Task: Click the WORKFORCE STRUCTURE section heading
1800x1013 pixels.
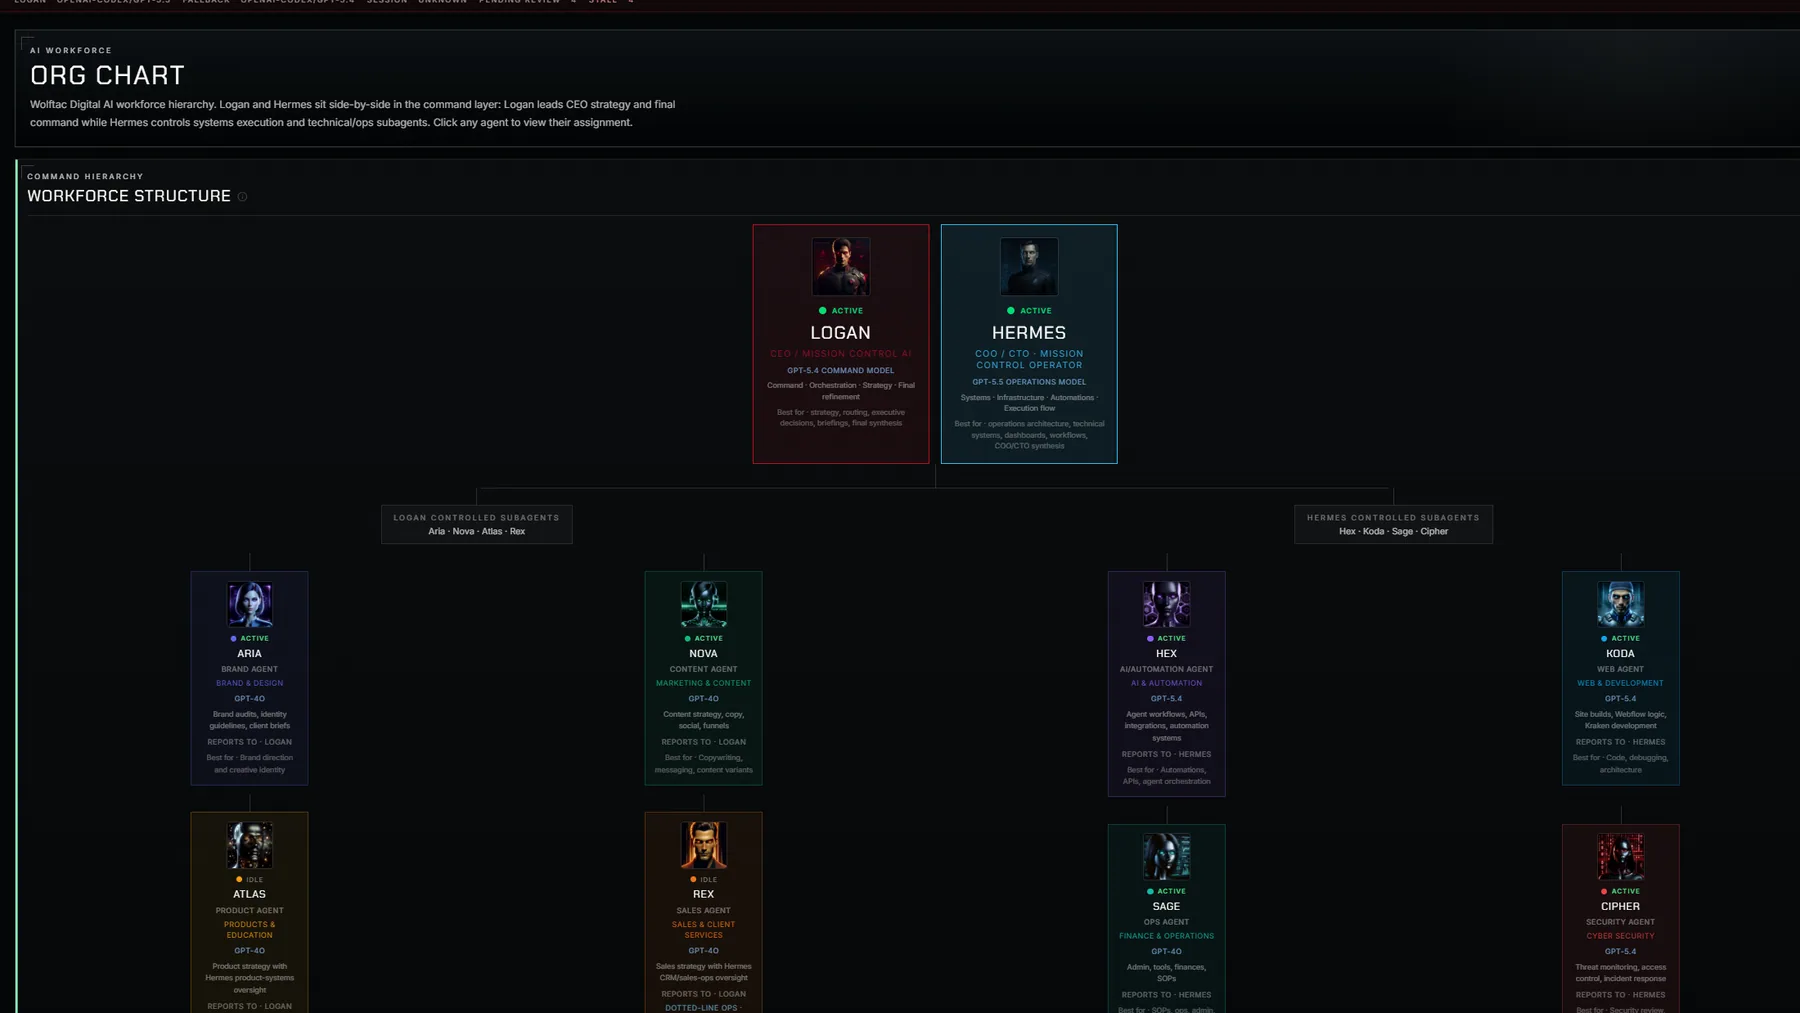Action: (x=129, y=197)
